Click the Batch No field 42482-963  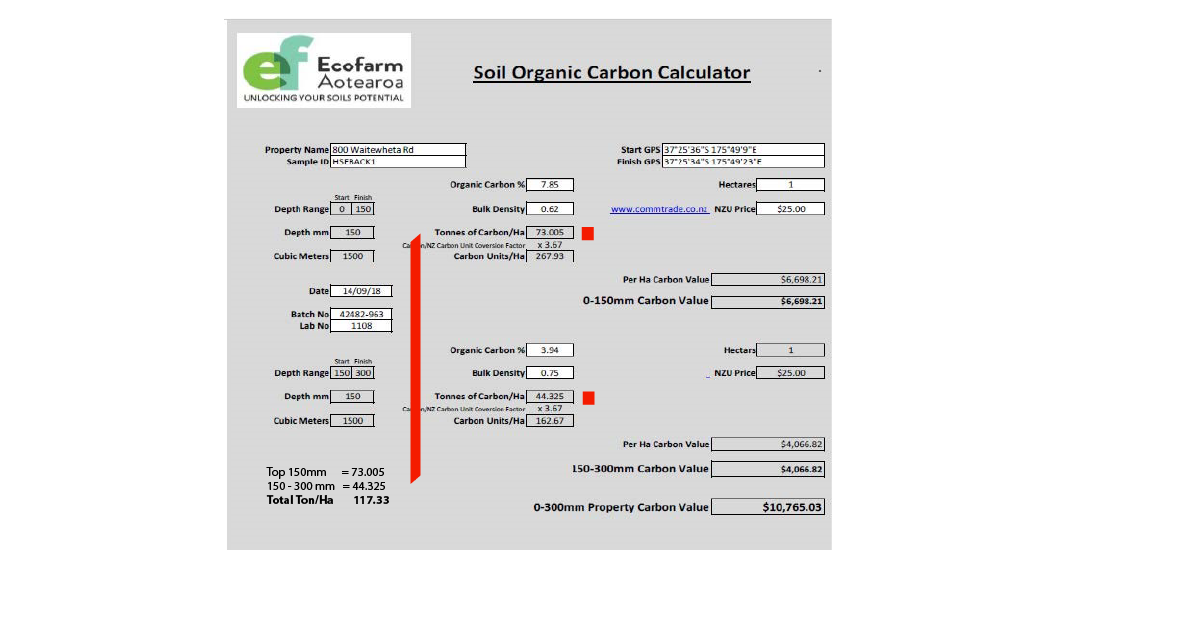pos(362,314)
